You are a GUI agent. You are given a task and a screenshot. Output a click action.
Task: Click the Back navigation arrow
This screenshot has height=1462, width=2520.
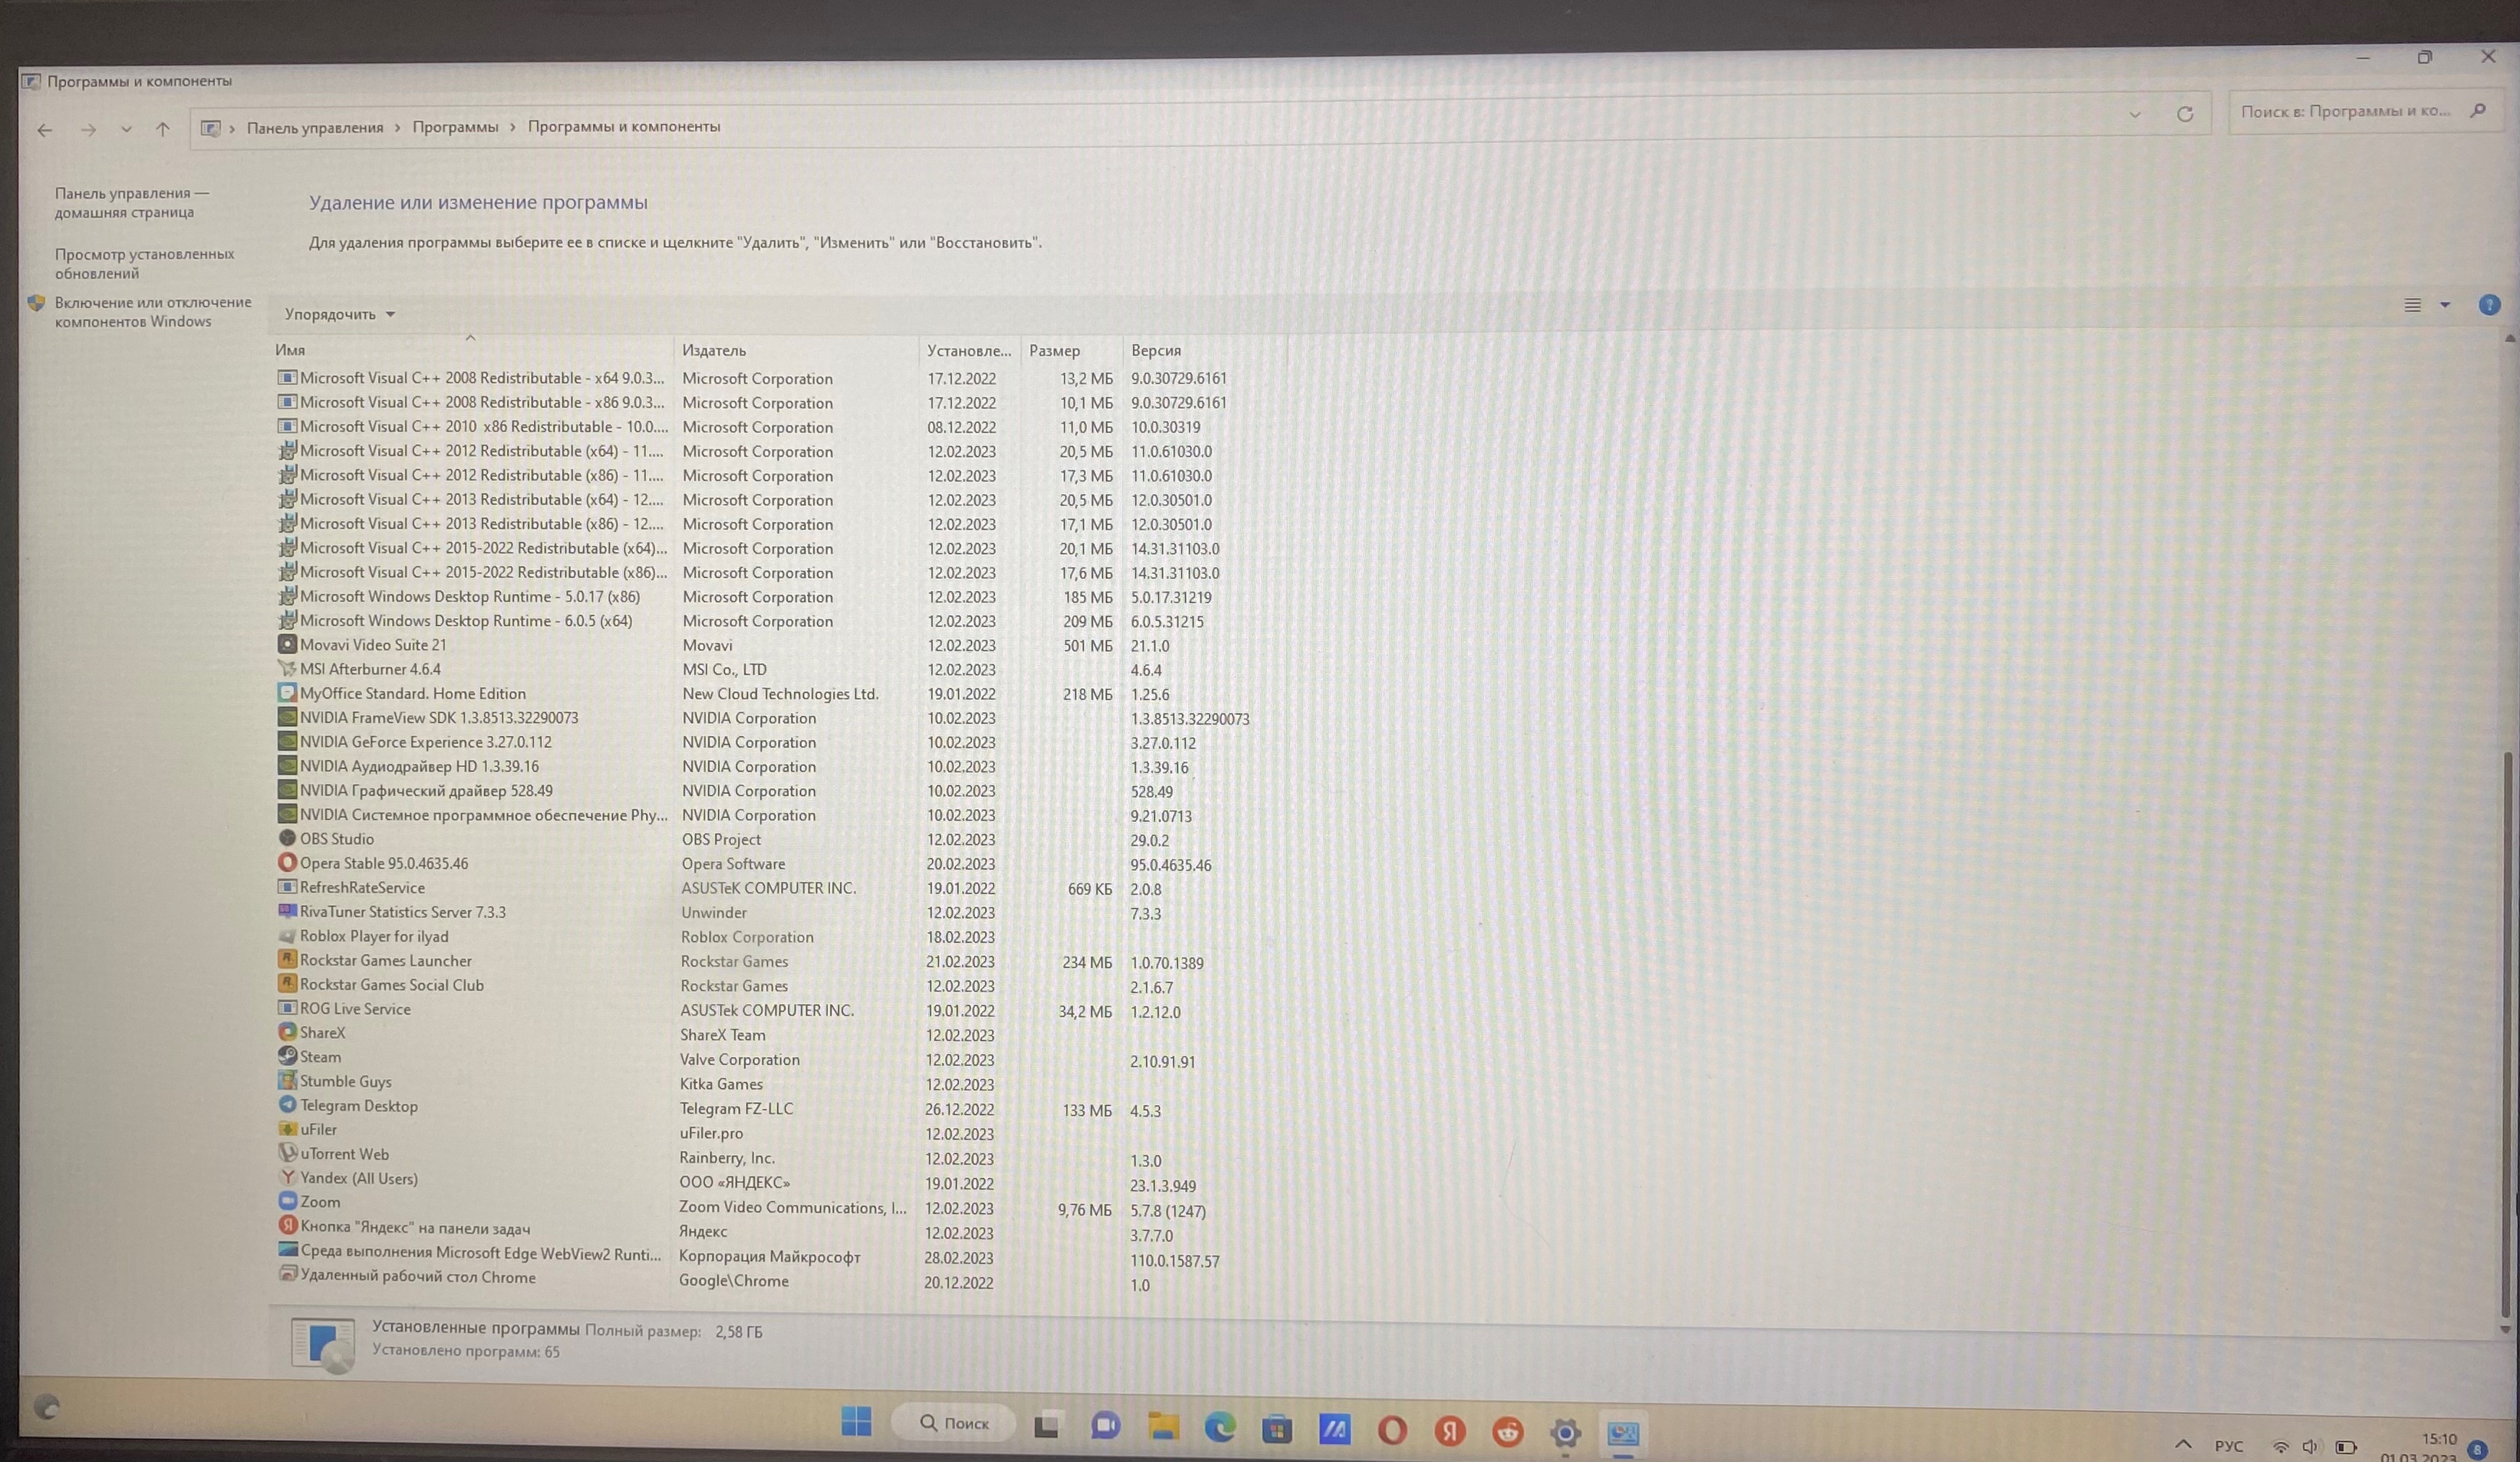click(44, 130)
